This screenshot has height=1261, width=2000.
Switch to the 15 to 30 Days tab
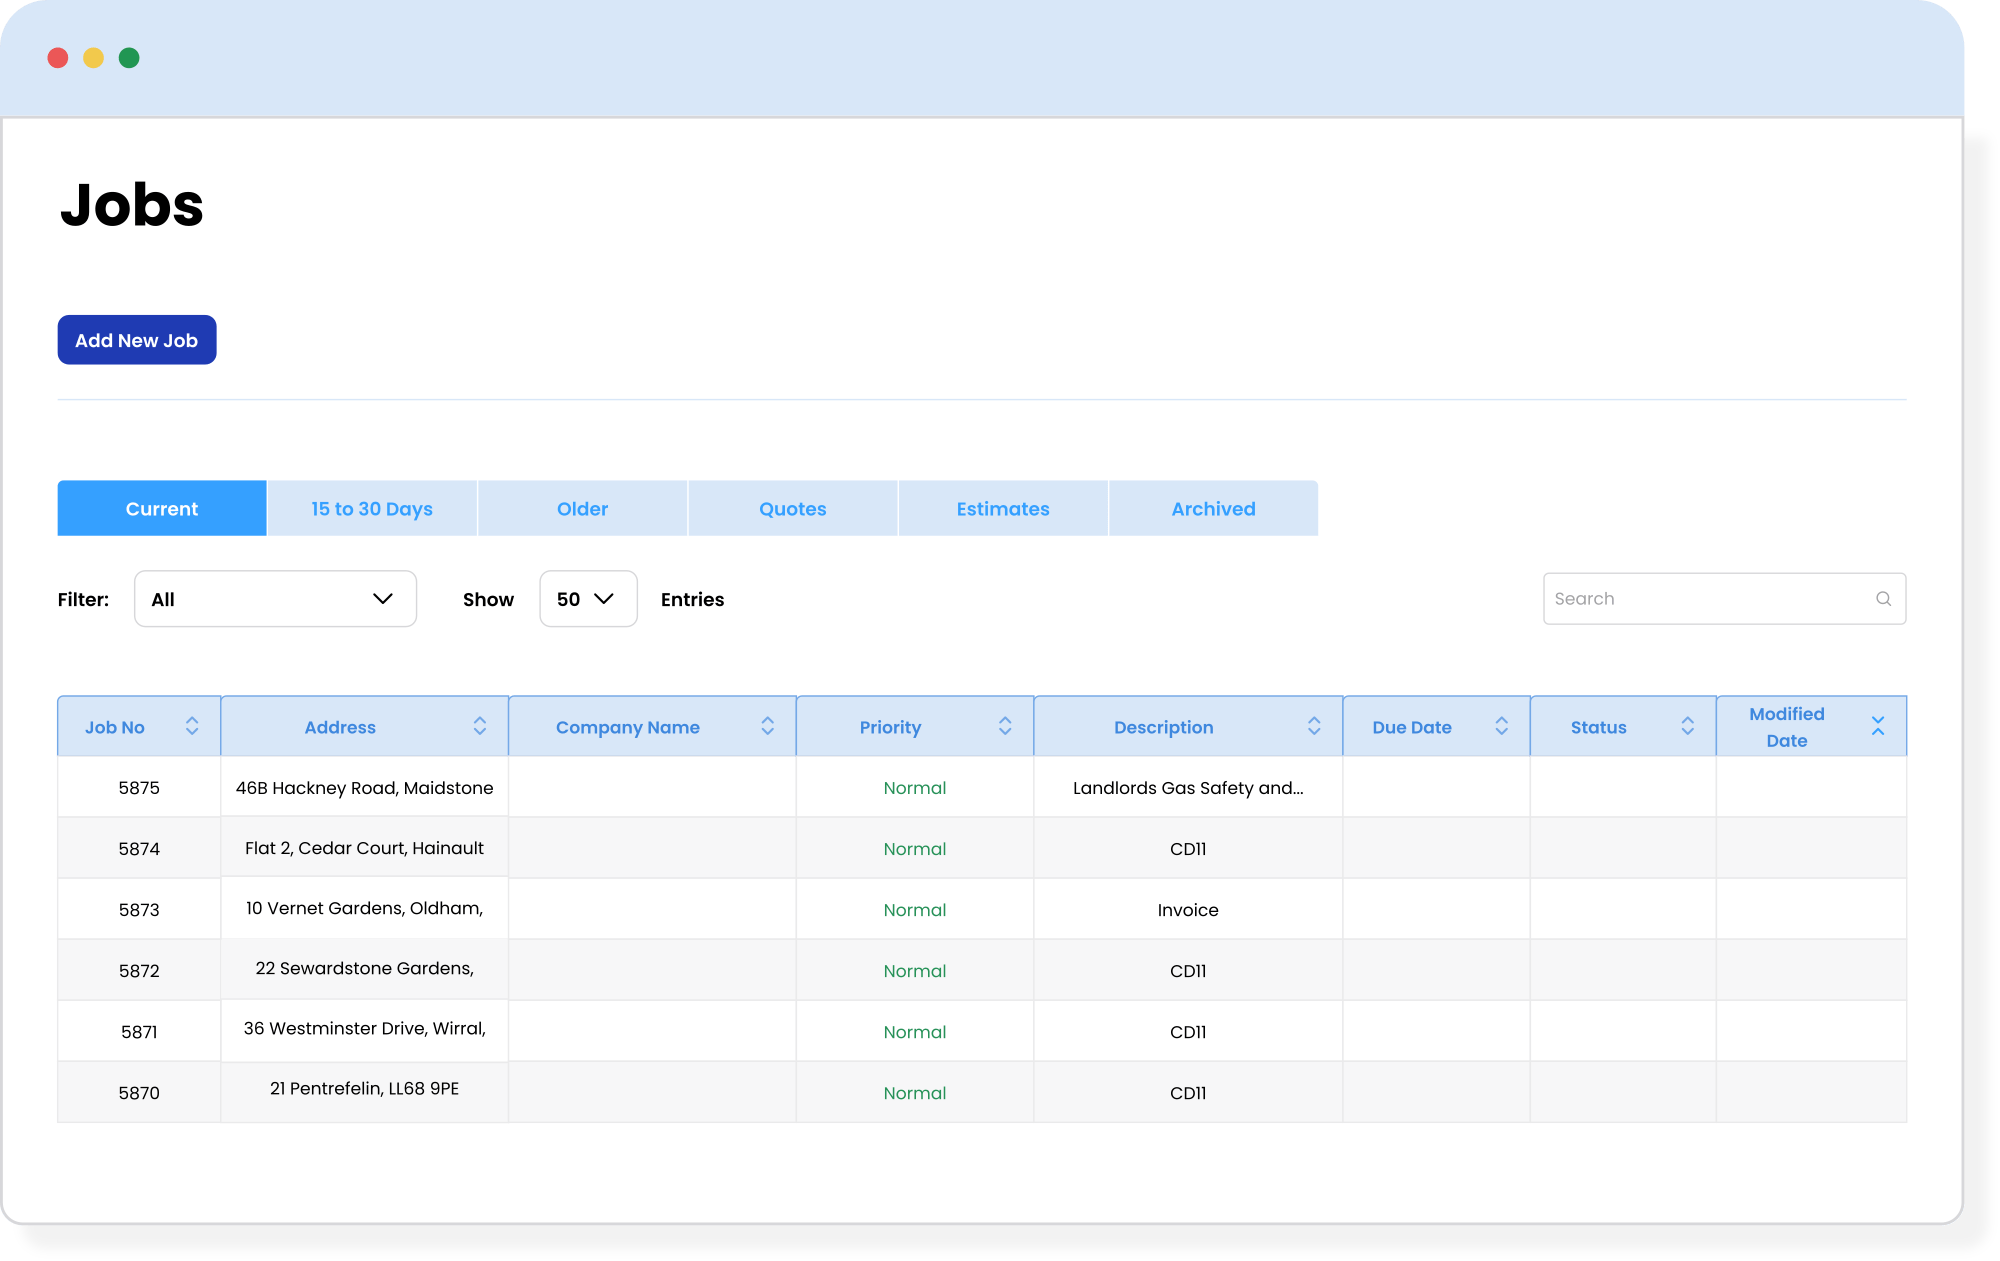click(372, 508)
